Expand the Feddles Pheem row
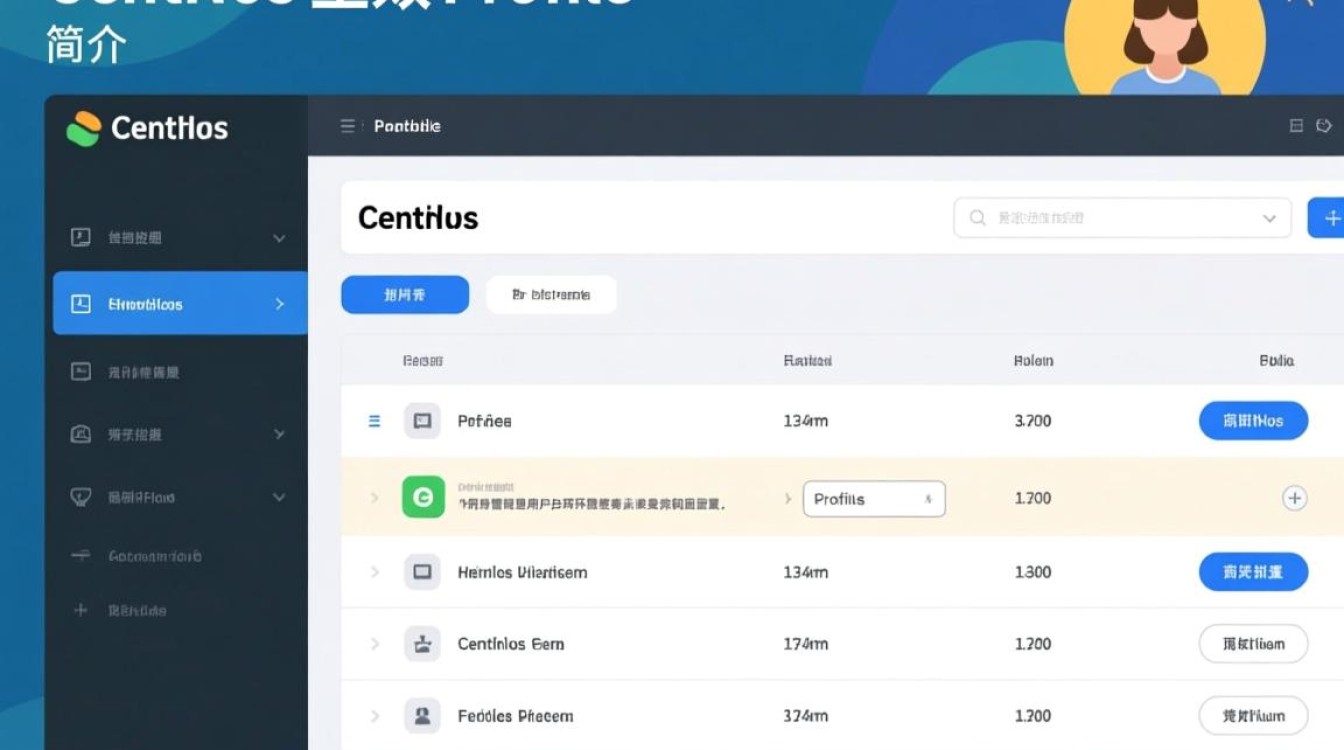Image resolution: width=1344 pixels, height=750 pixels. click(x=375, y=716)
